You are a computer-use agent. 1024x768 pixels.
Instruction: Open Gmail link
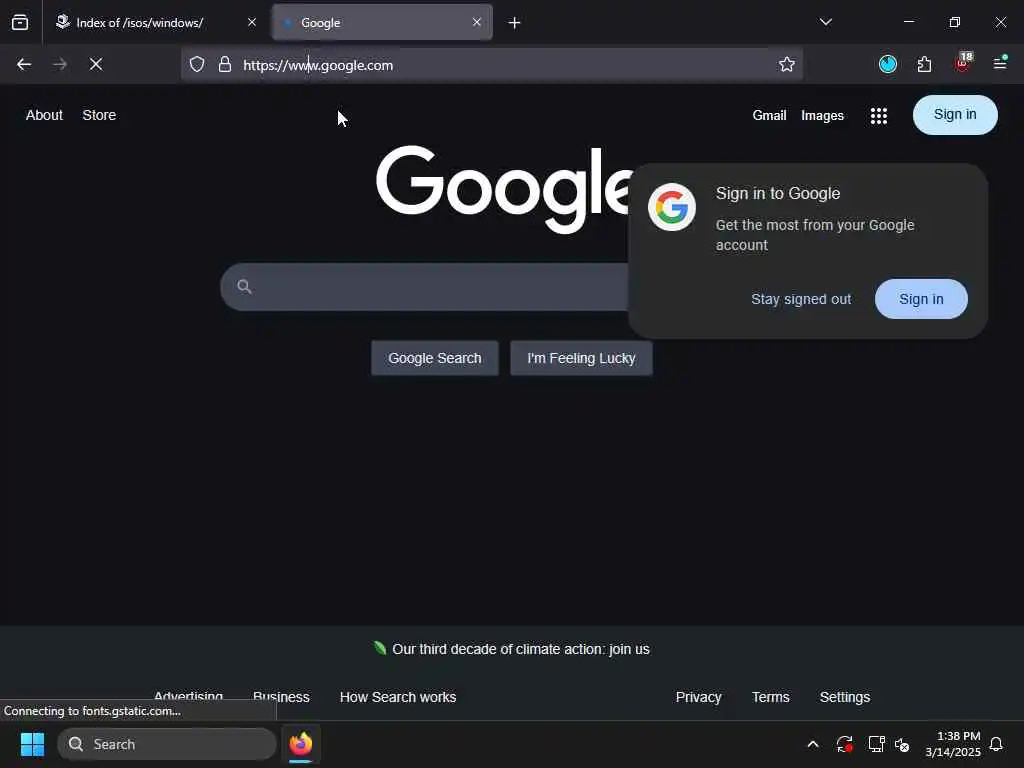pyautogui.click(x=769, y=116)
